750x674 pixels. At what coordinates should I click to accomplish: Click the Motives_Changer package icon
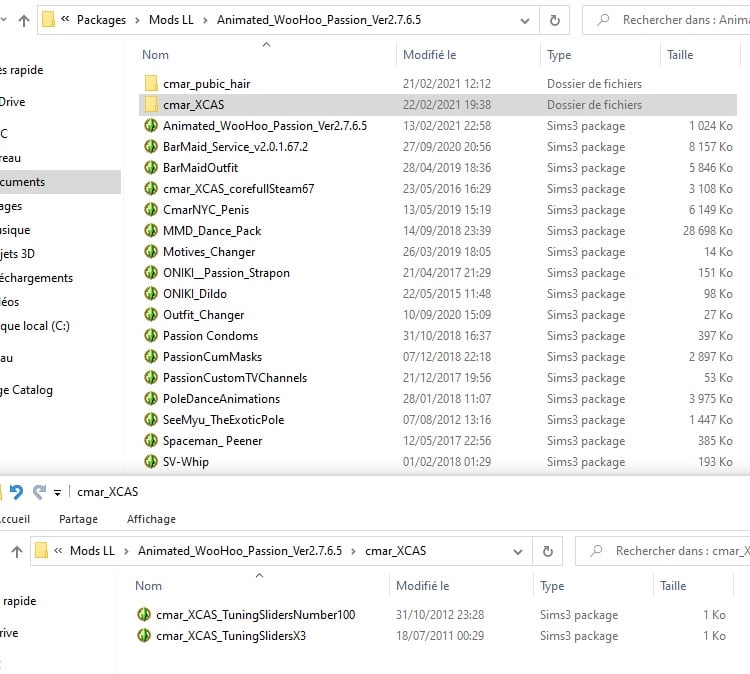tap(151, 252)
